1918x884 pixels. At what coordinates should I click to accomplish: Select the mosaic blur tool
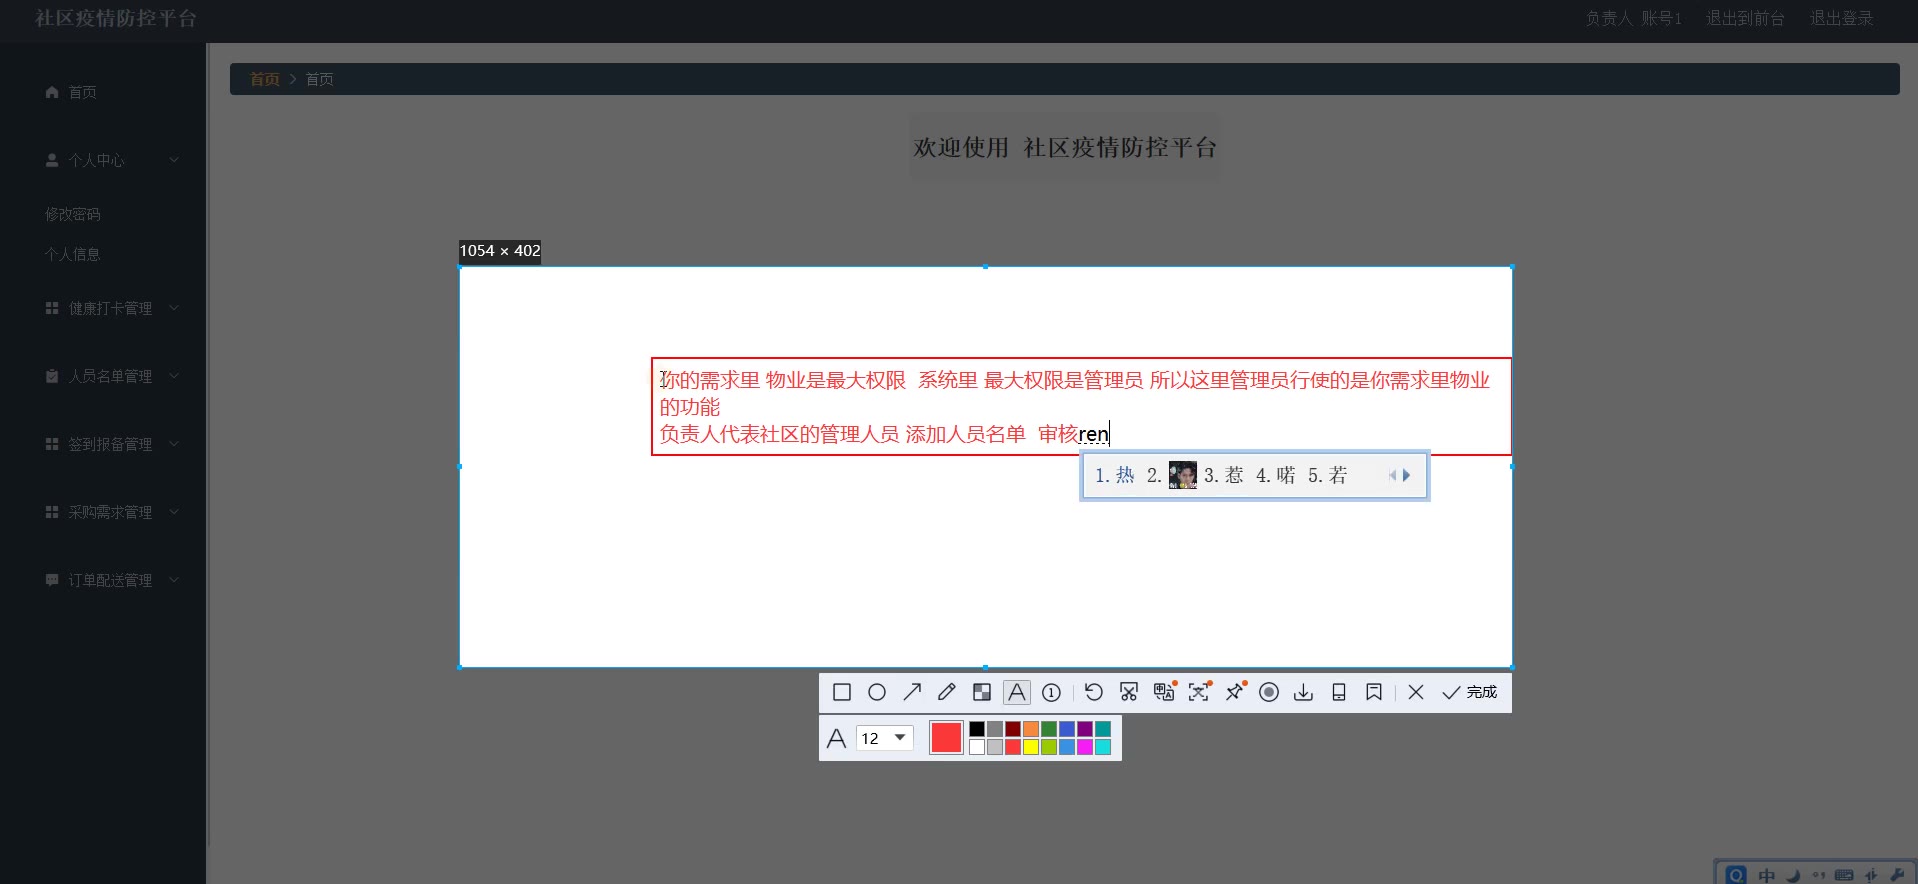(982, 692)
